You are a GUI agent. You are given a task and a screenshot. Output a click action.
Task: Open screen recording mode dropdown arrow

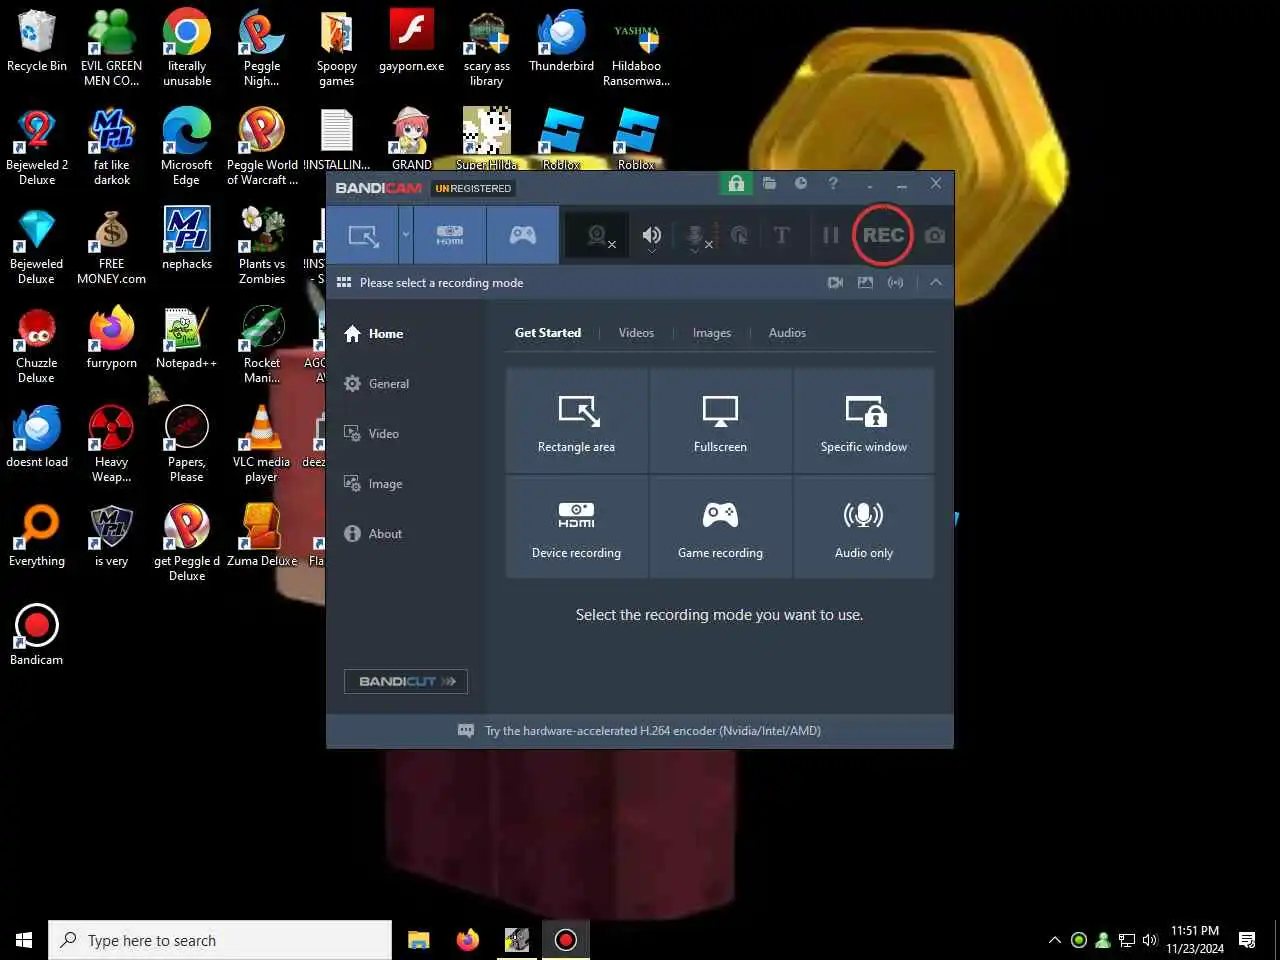pos(405,235)
